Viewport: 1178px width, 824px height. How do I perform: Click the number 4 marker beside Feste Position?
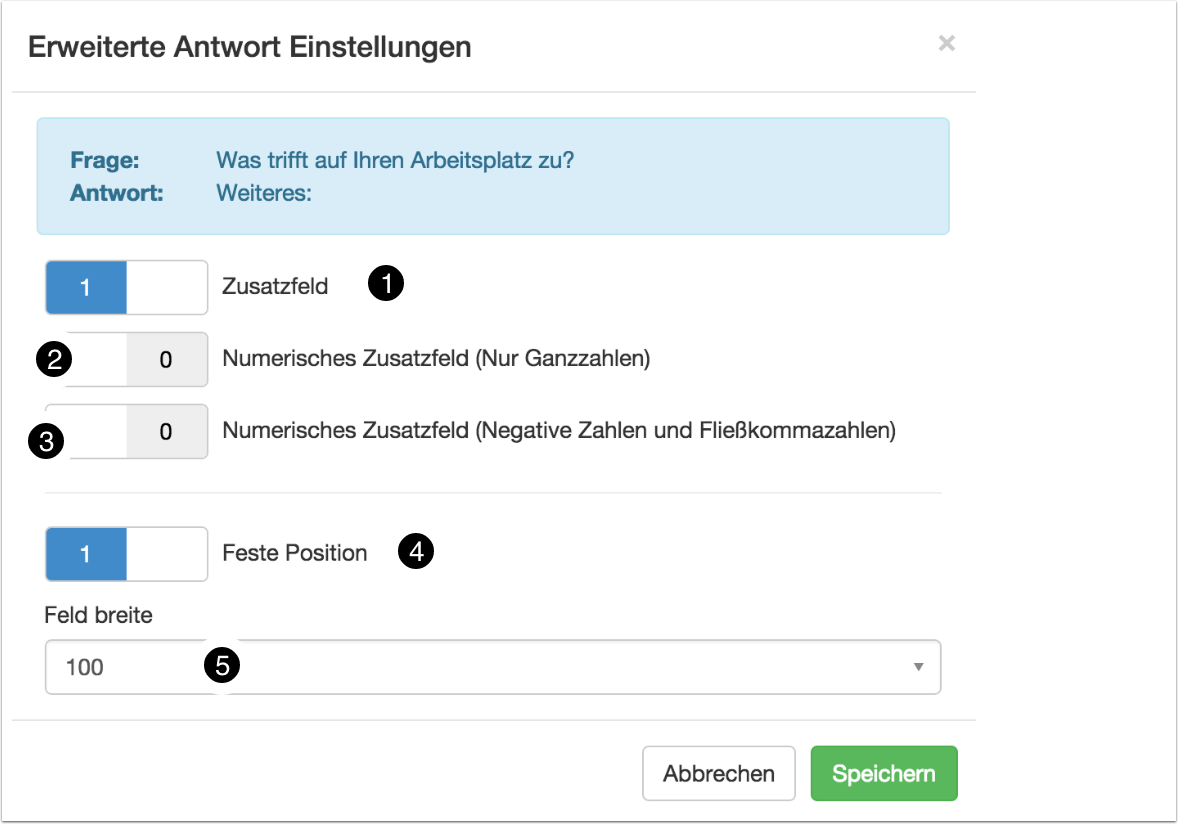click(x=416, y=551)
